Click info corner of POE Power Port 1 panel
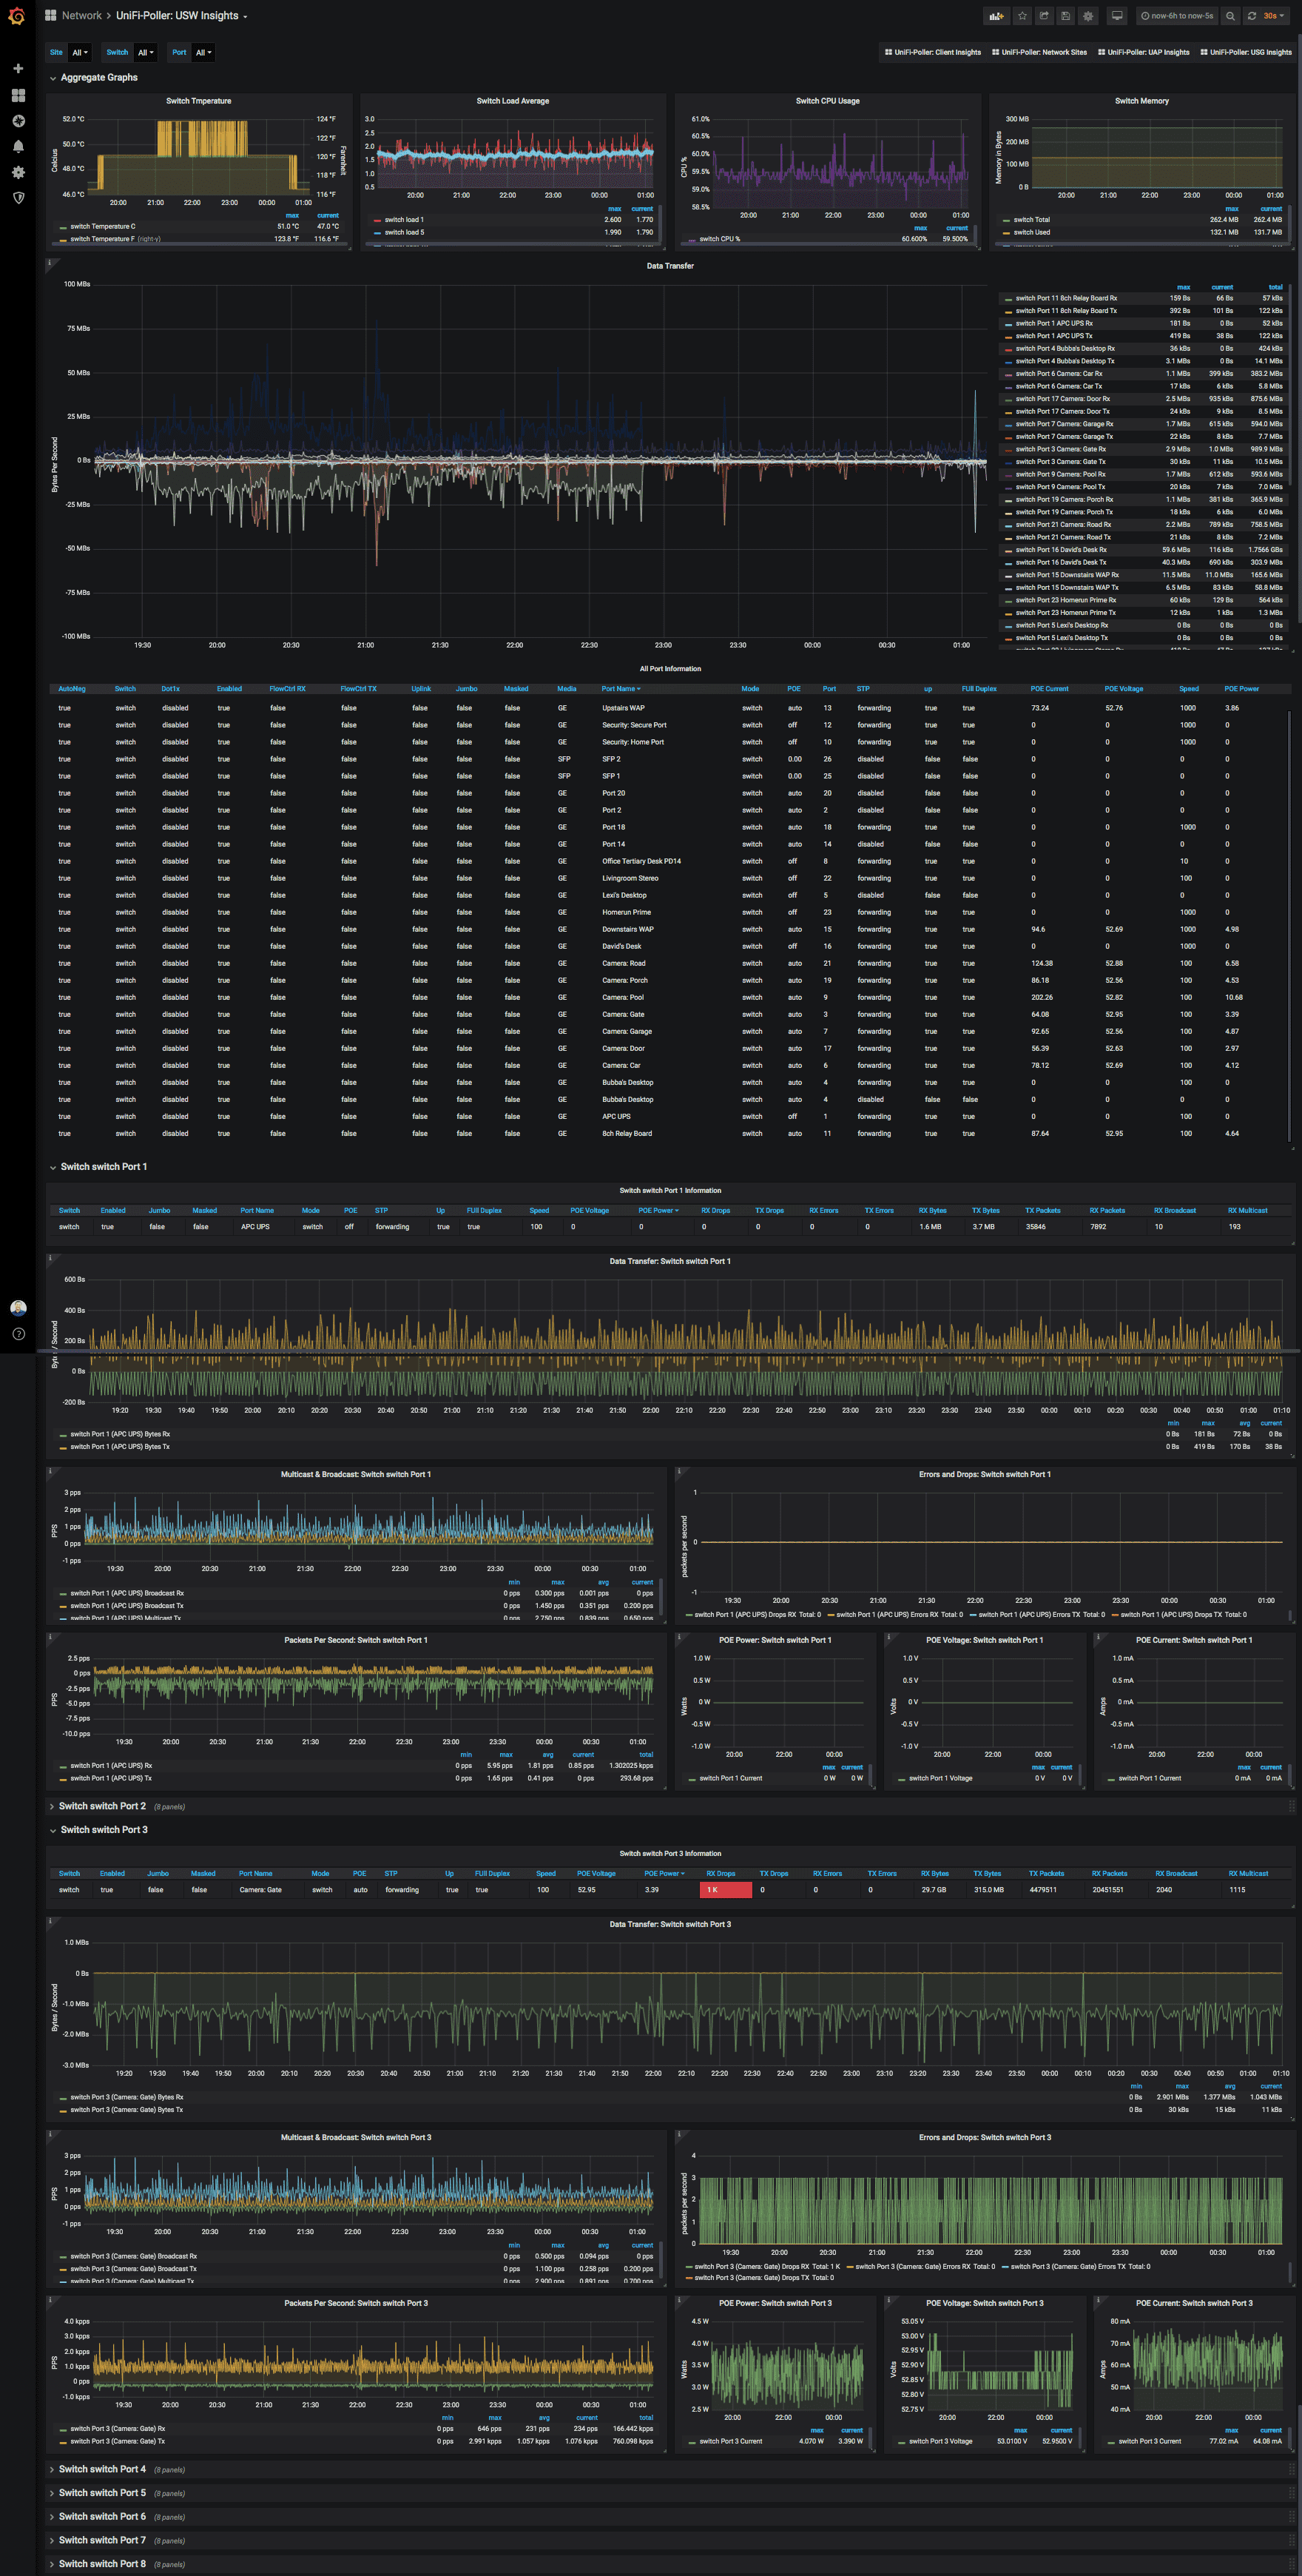The image size is (1302, 2576). tap(679, 1636)
